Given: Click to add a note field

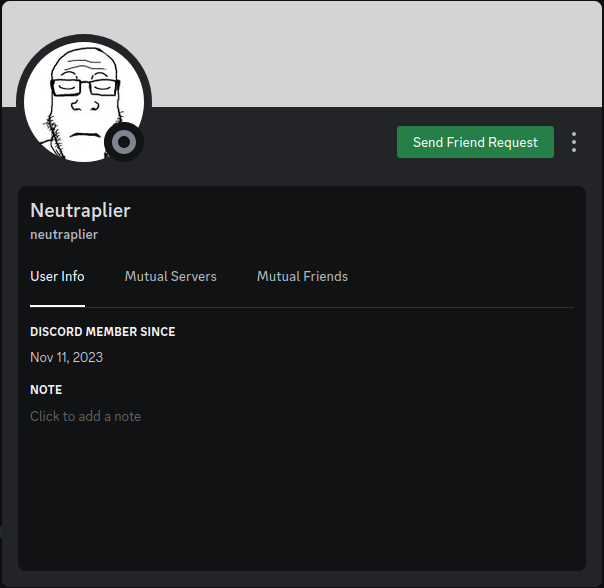Looking at the screenshot, I should coord(86,417).
